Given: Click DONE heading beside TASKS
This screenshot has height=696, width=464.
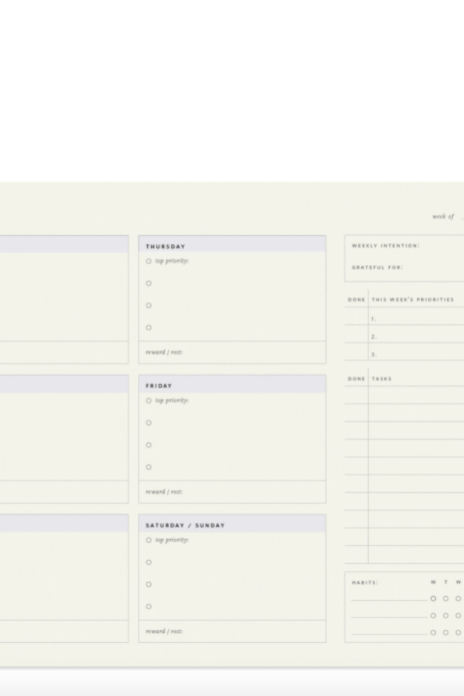Looking at the screenshot, I should [356, 379].
